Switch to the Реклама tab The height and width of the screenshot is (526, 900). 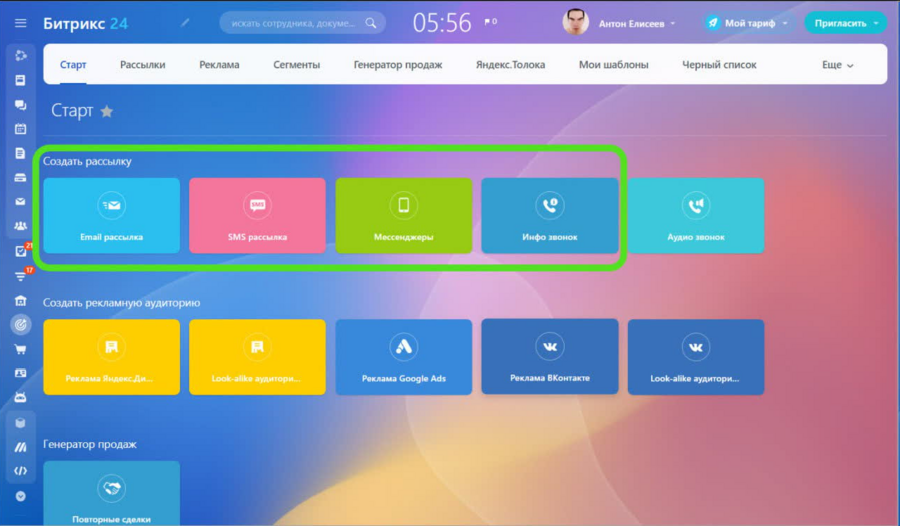(219, 65)
